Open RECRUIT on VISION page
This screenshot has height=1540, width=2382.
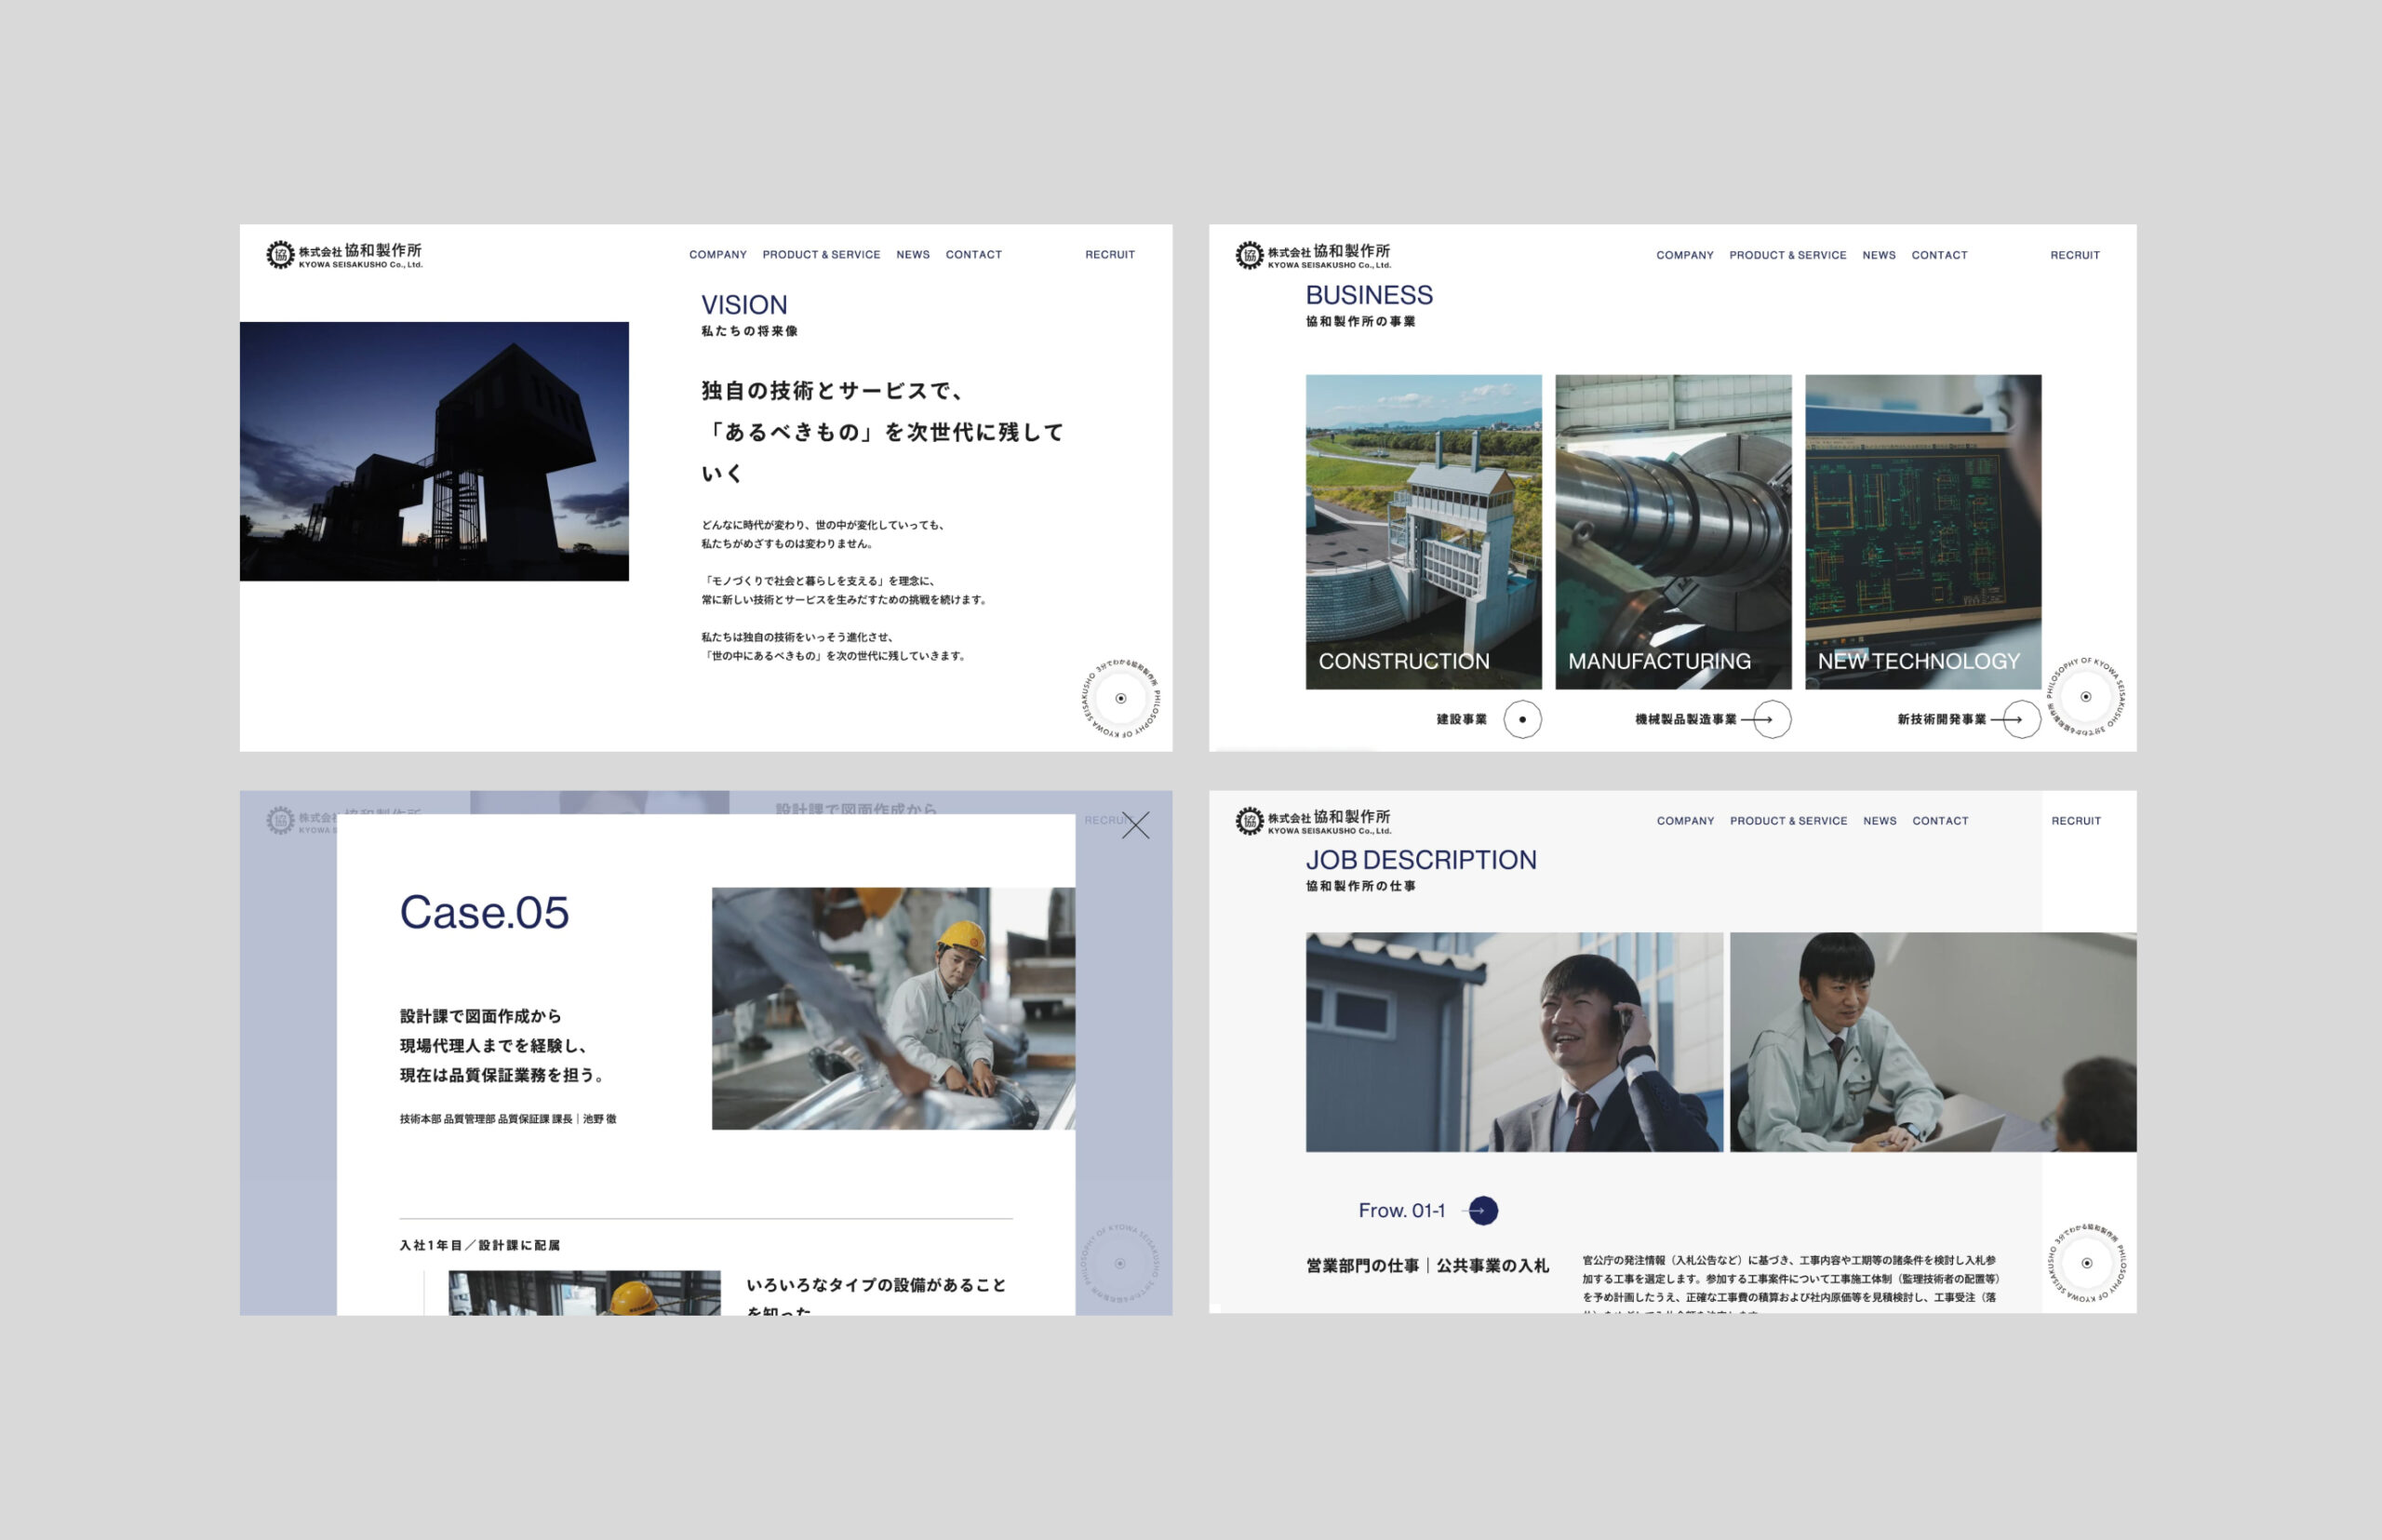click(x=1110, y=255)
